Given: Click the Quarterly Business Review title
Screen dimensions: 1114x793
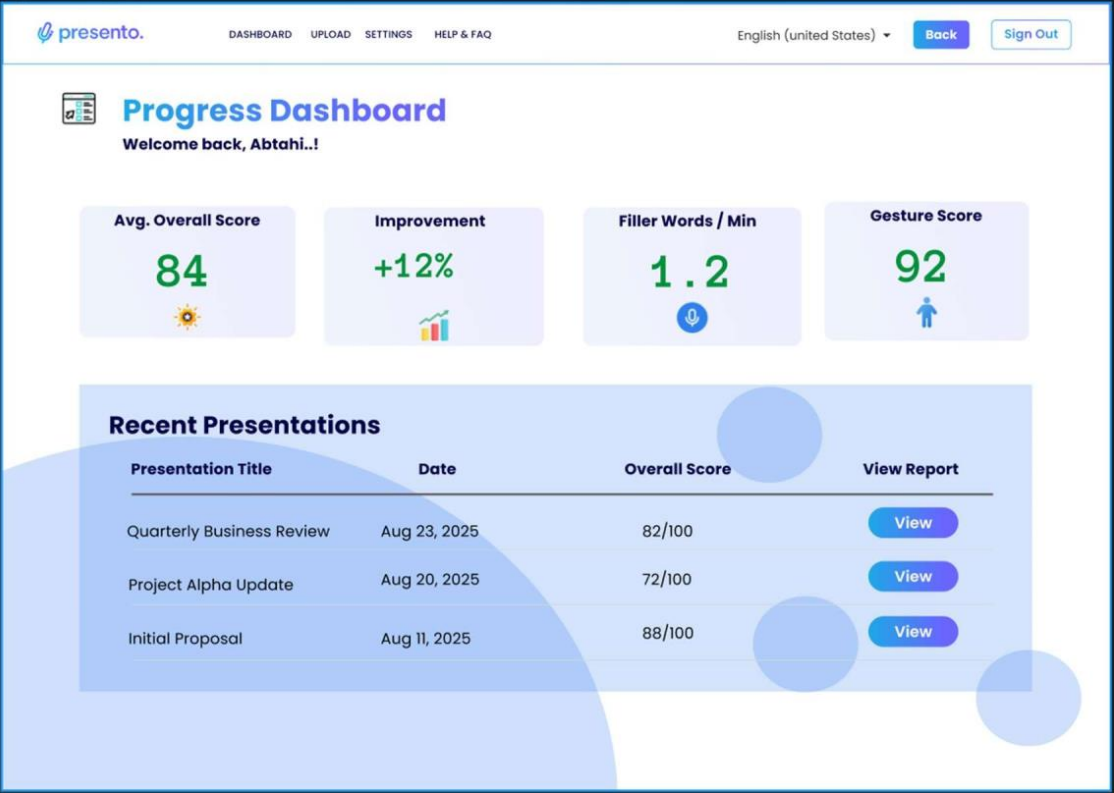Looking at the screenshot, I should pos(228,532).
